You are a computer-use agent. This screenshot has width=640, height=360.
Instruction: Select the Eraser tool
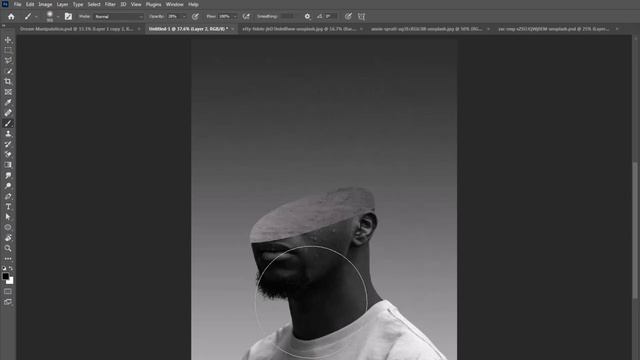pyautogui.click(x=8, y=154)
